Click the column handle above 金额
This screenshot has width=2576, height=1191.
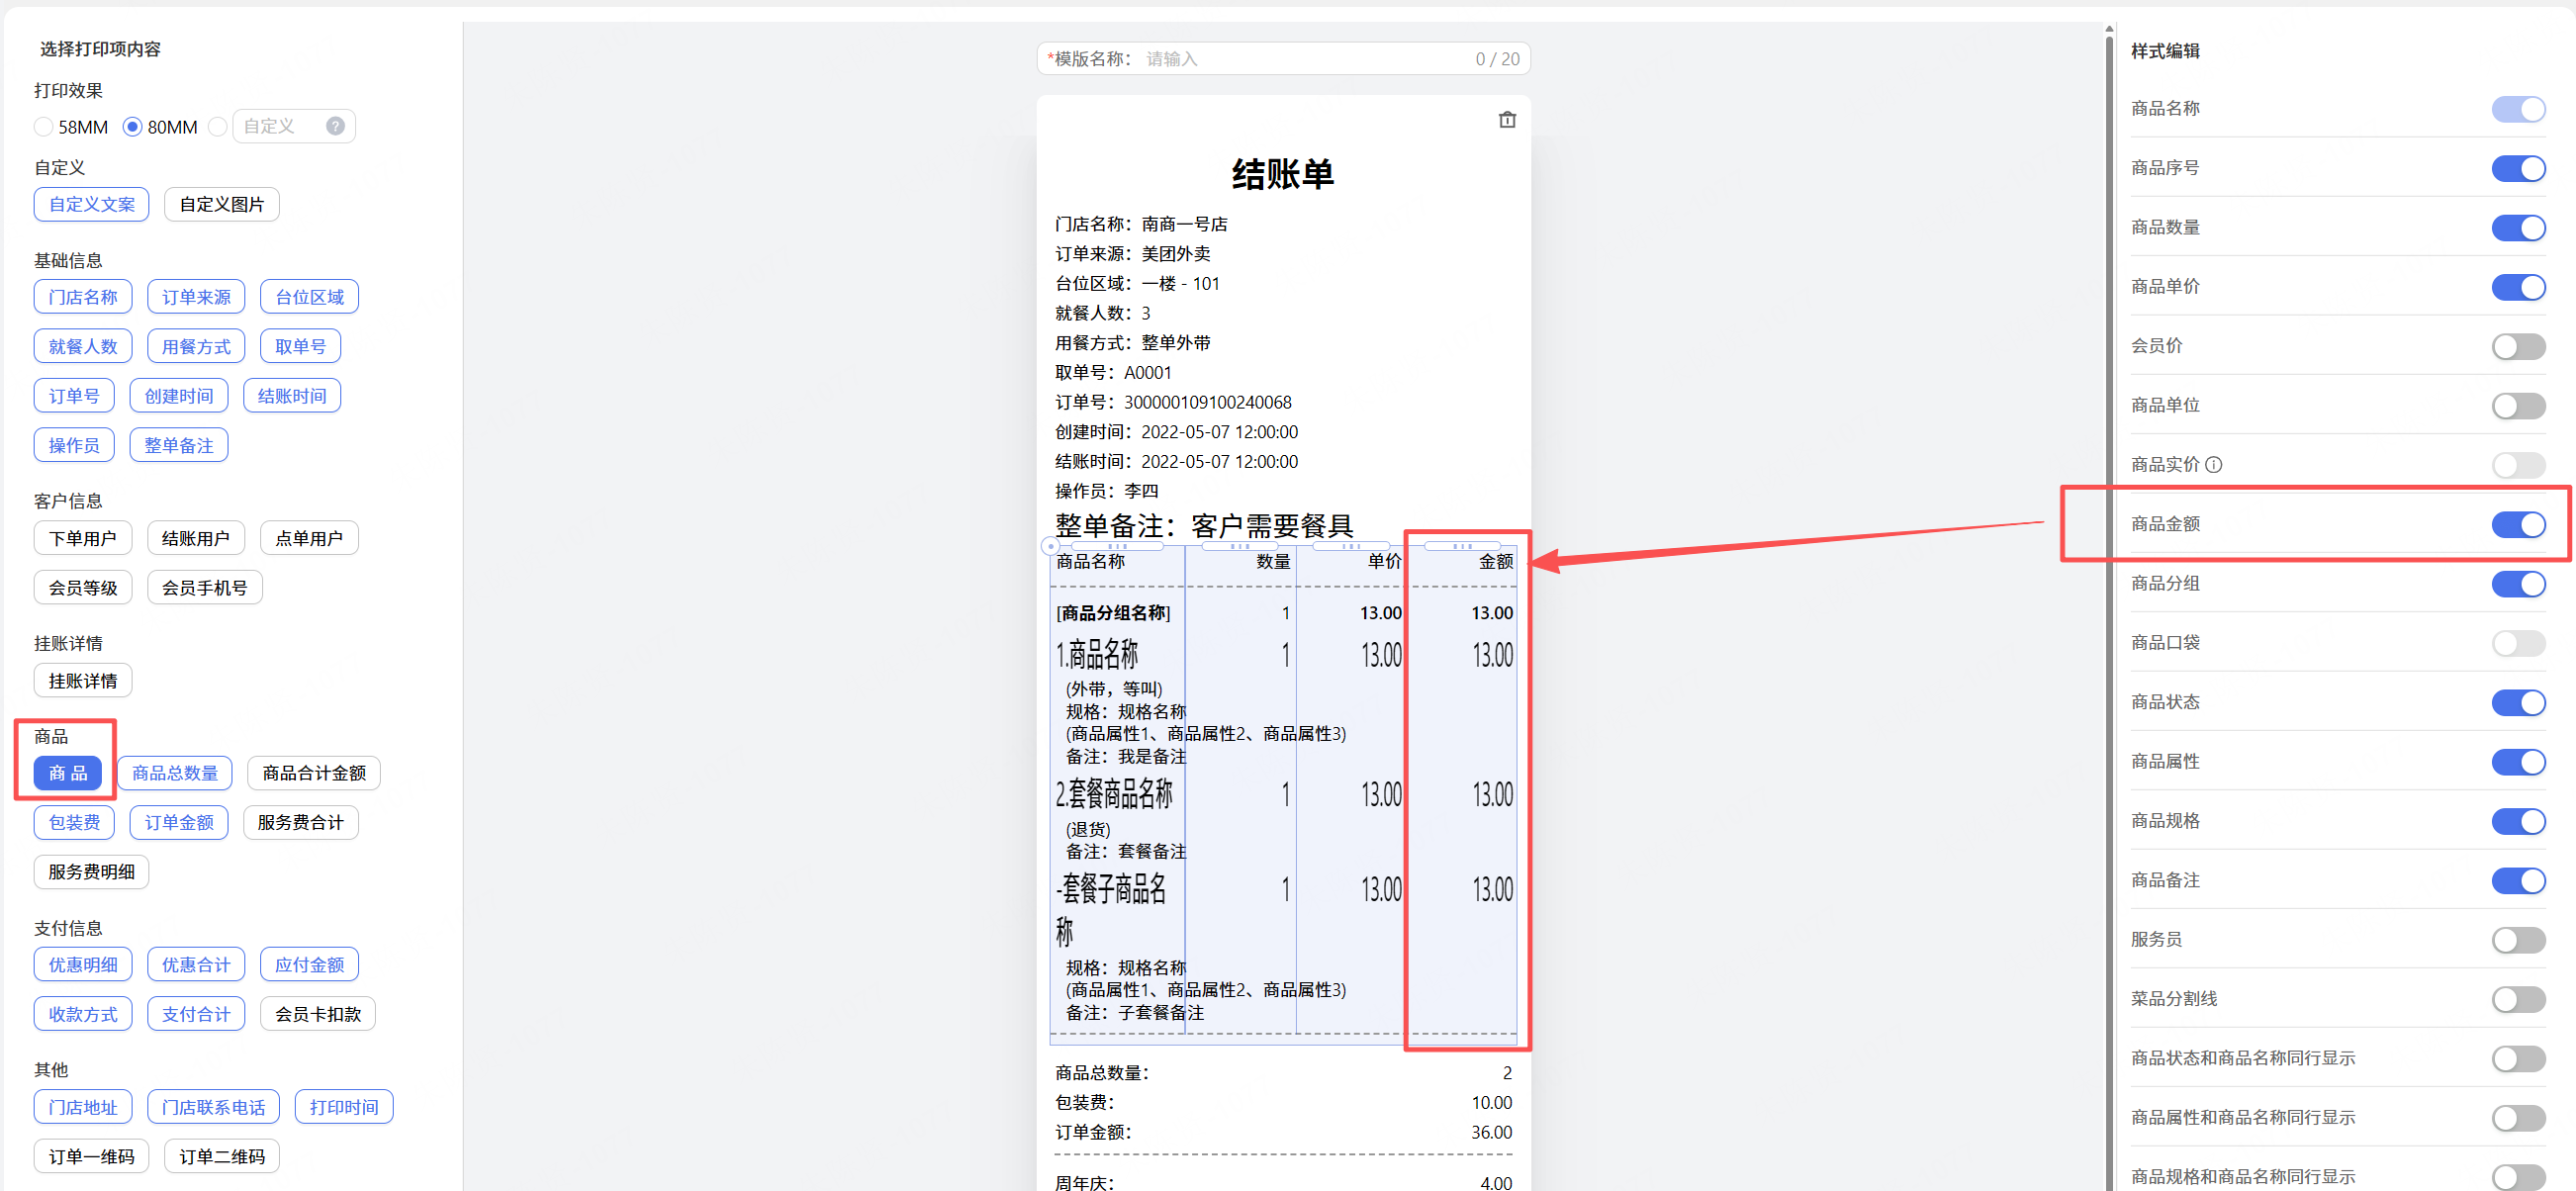1461,546
